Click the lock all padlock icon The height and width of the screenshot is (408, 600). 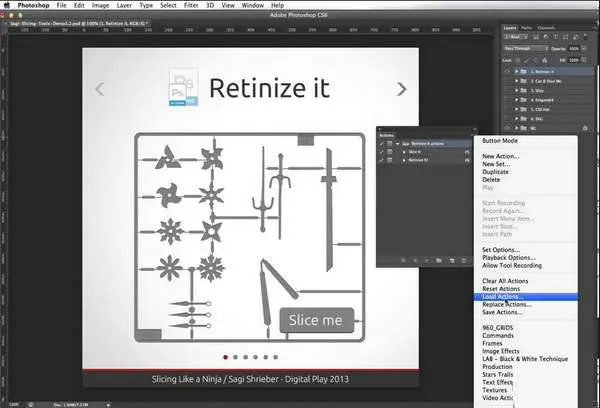(x=545, y=60)
